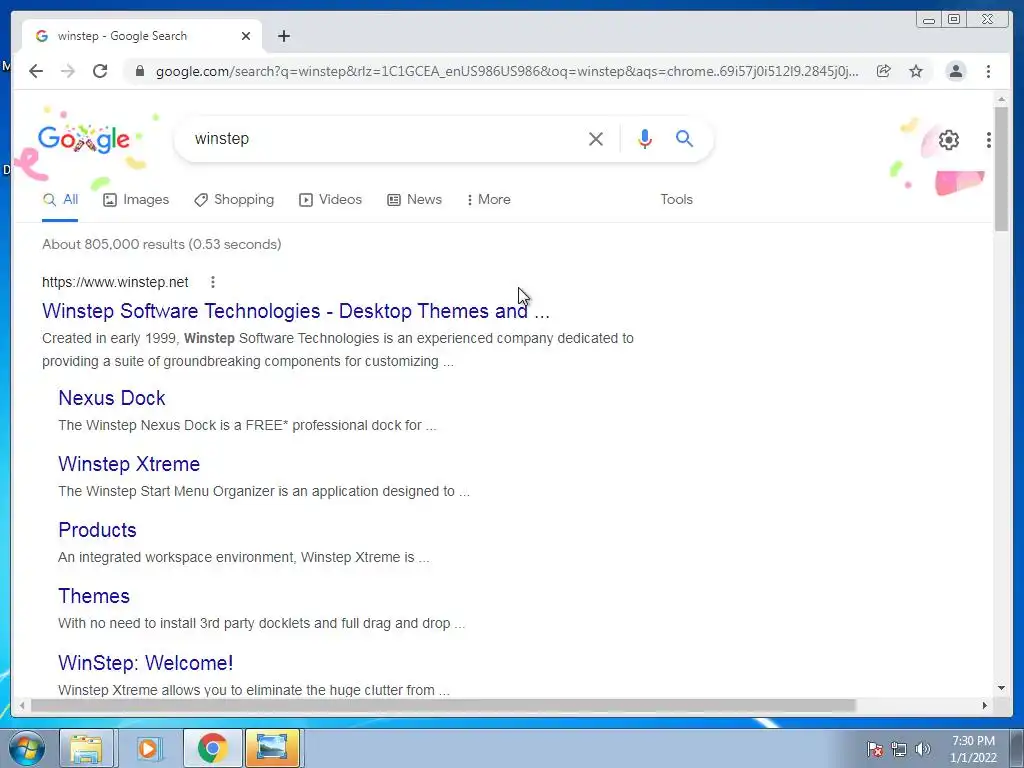Viewport: 1024px width, 768px height.
Task: Open network status tray icon
Action: (899, 749)
